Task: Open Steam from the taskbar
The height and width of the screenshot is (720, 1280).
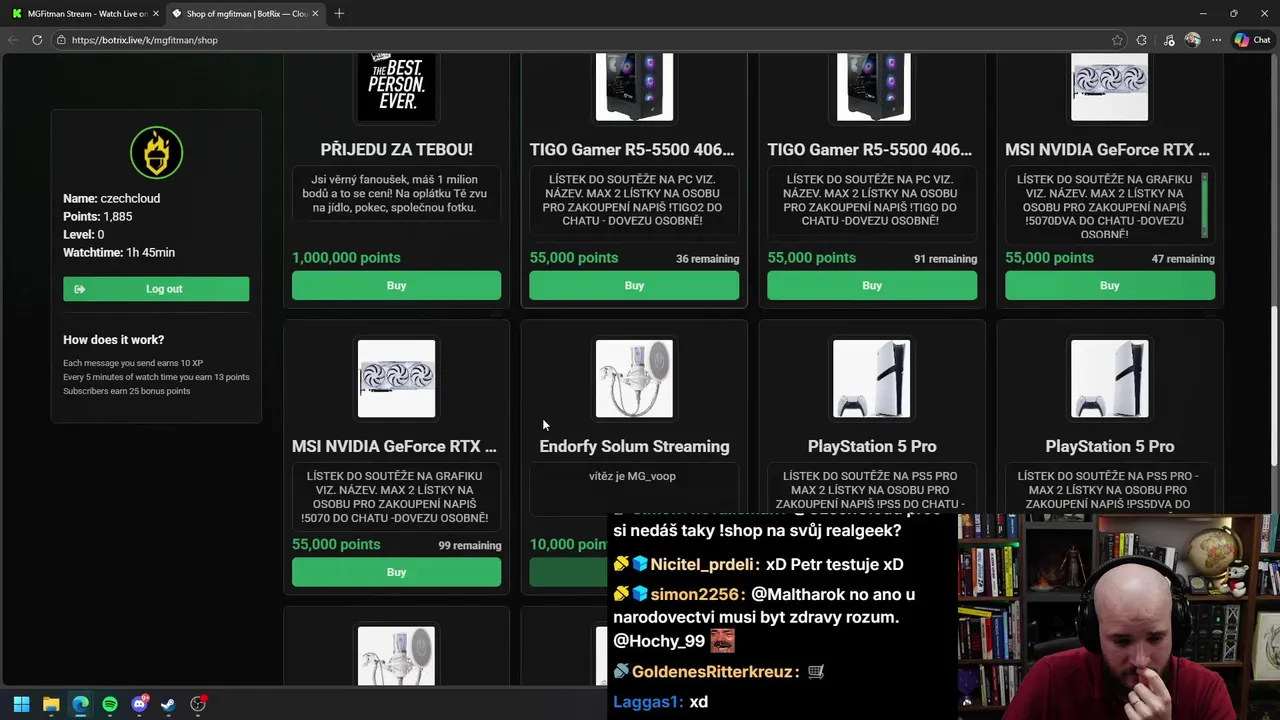Action: pos(168,704)
